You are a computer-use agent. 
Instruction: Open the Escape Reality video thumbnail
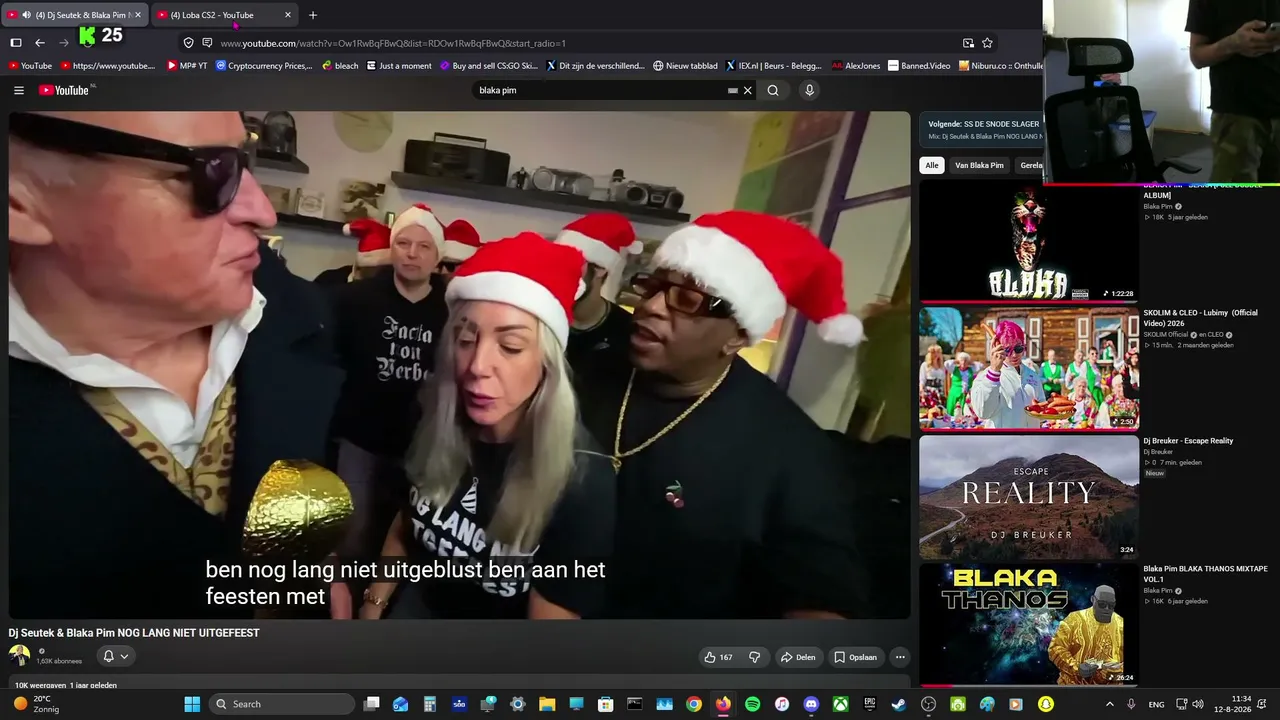click(x=1029, y=497)
